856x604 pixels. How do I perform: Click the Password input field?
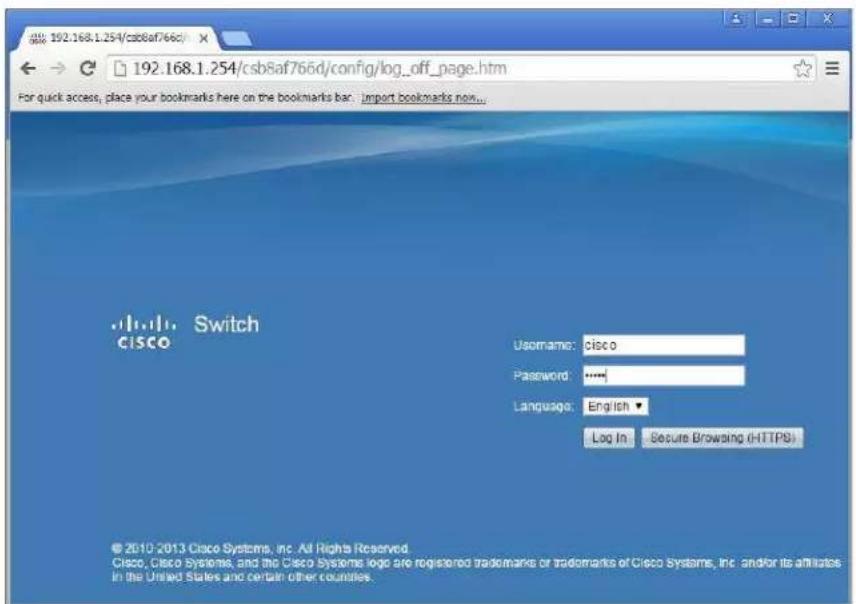click(663, 376)
